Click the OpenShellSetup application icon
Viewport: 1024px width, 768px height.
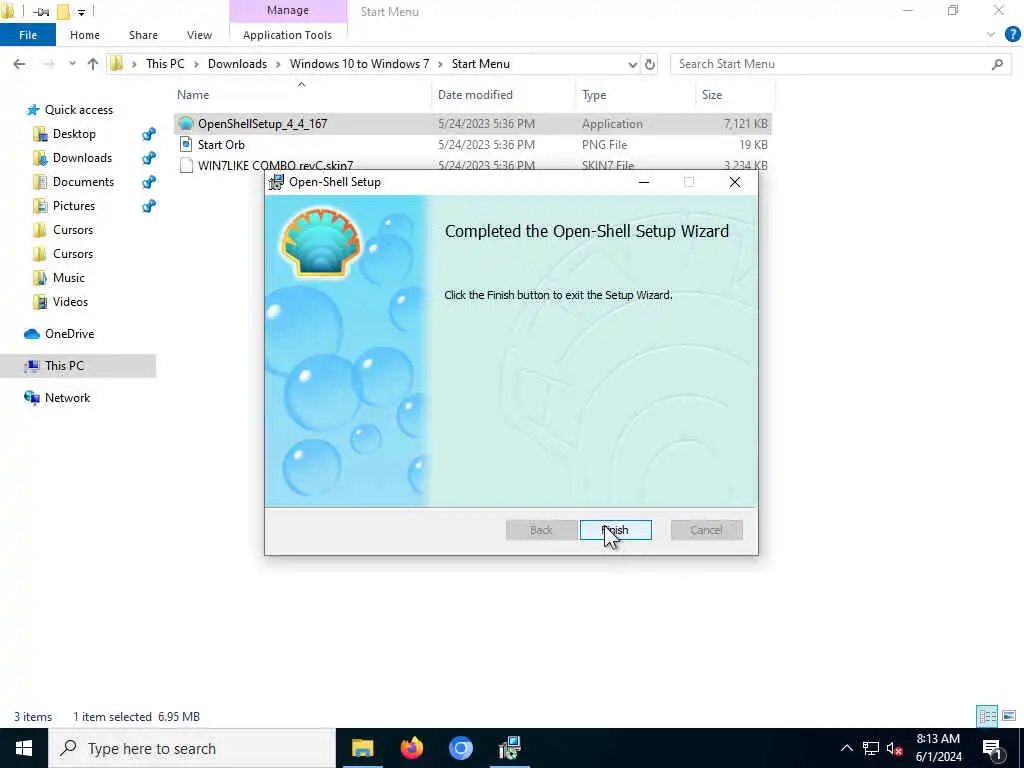[186, 123]
